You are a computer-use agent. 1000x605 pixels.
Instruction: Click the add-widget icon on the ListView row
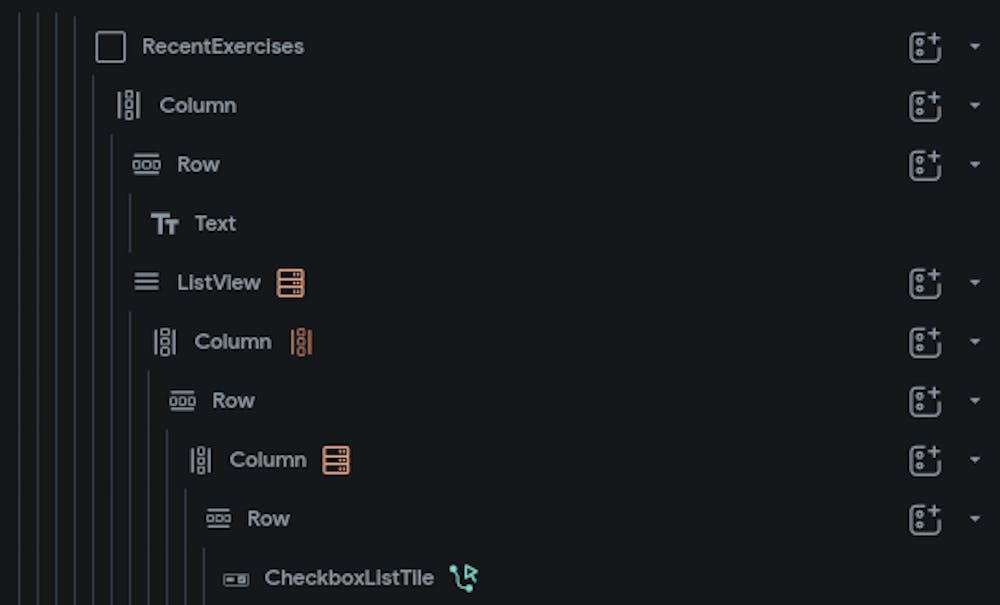925,283
